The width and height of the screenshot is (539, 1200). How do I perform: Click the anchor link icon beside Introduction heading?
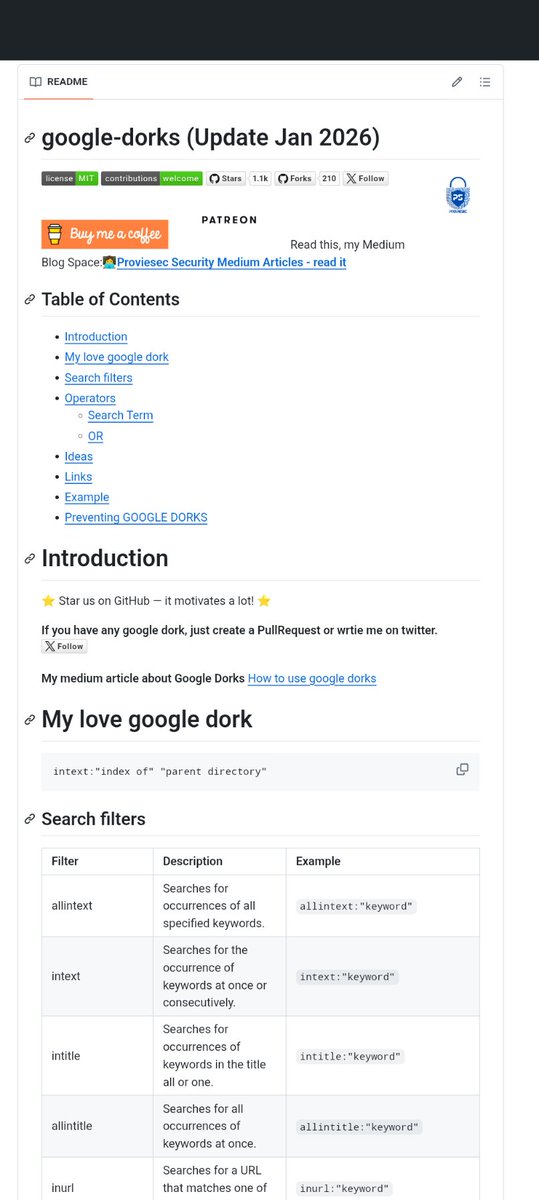(30, 558)
